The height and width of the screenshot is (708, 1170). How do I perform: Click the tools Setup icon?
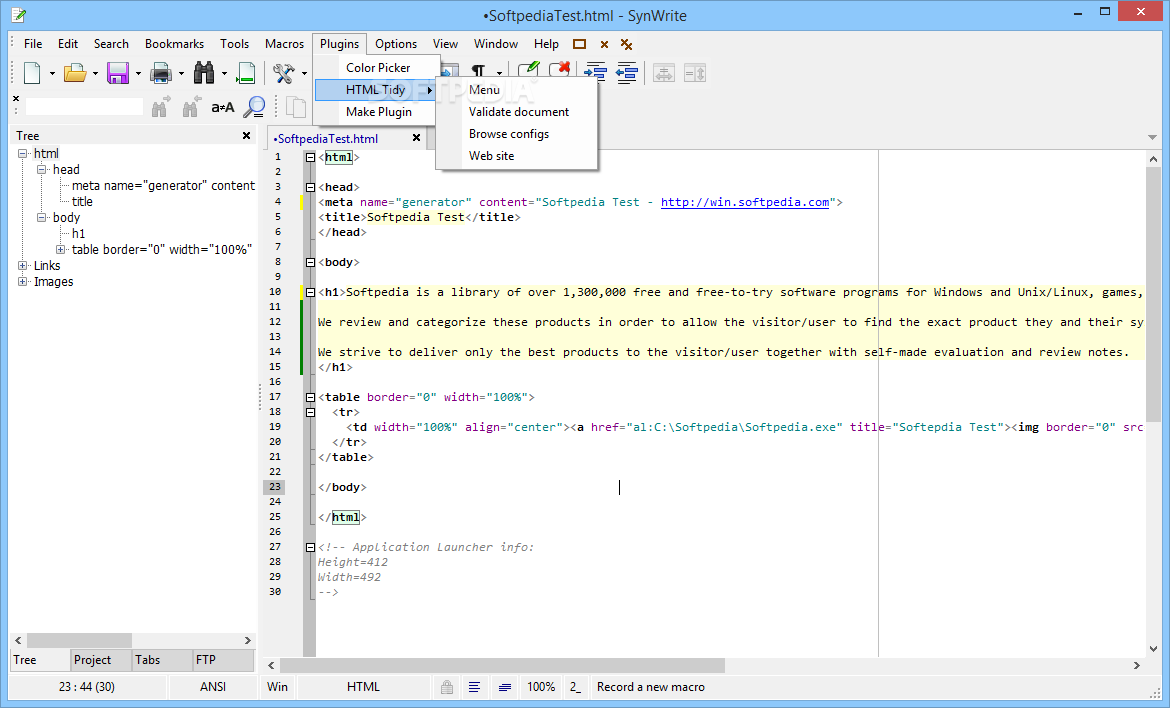pos(284,73)
